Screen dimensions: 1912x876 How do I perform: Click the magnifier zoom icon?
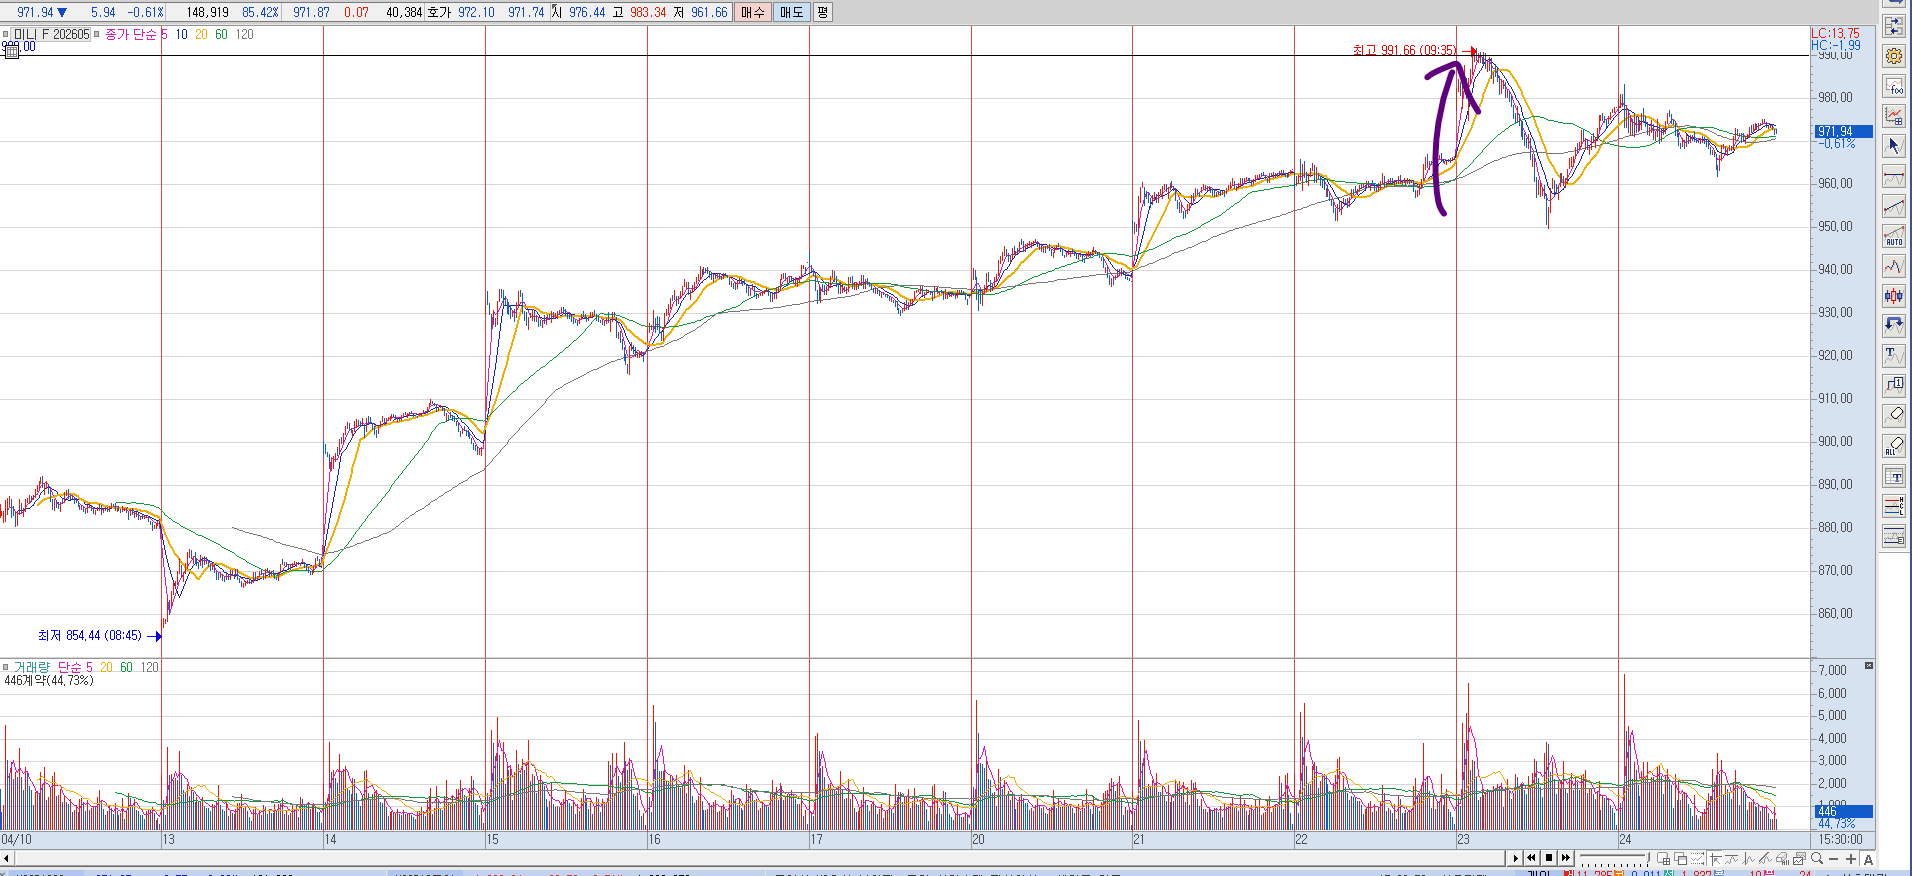(x=1816, y=858)
